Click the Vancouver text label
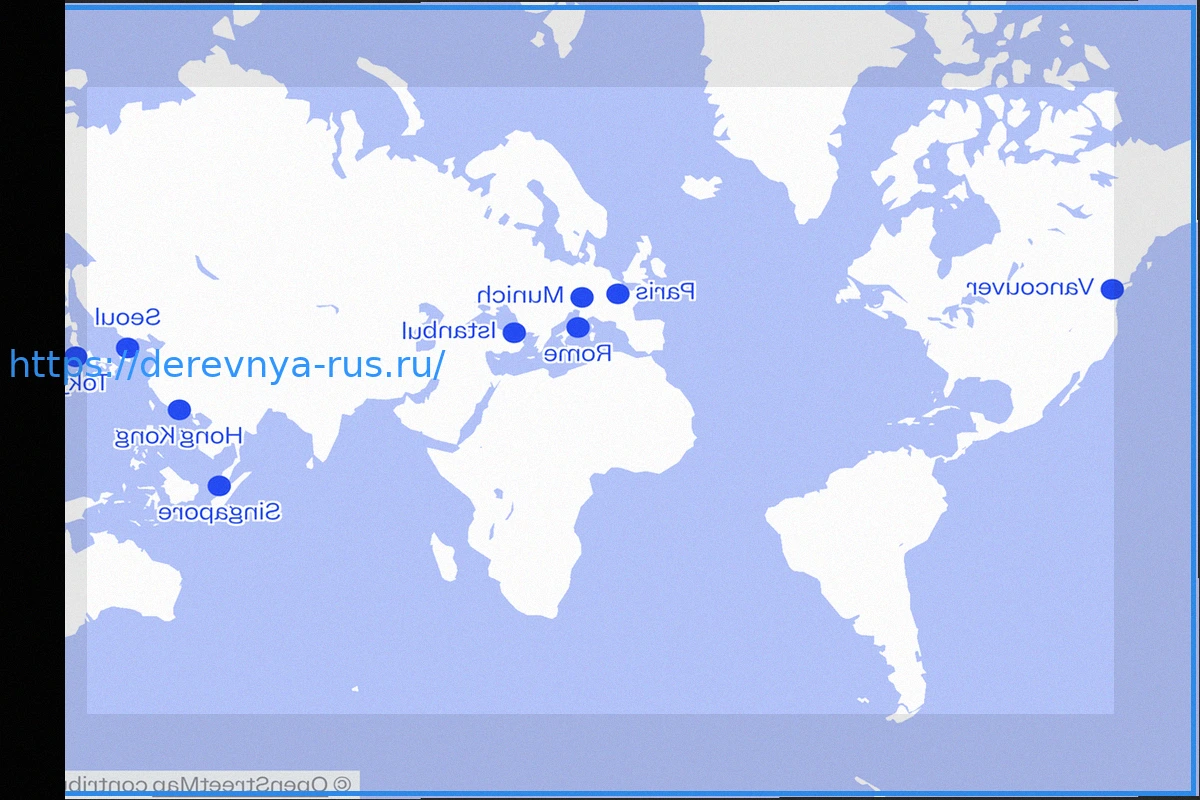Image resolution: width=1200 pixels, height=800 pixels. (x=1029, y=288)
